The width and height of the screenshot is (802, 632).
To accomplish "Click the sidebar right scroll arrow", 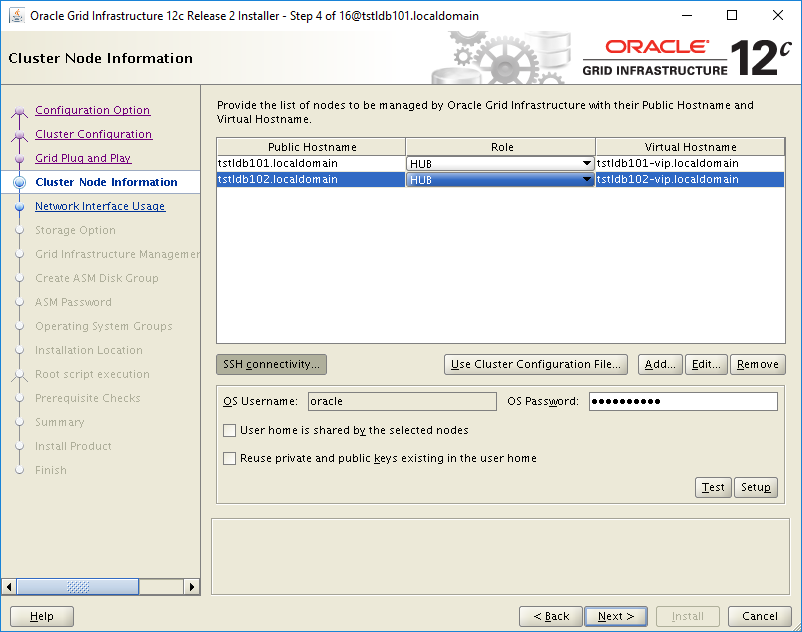I will coord(192,586).
